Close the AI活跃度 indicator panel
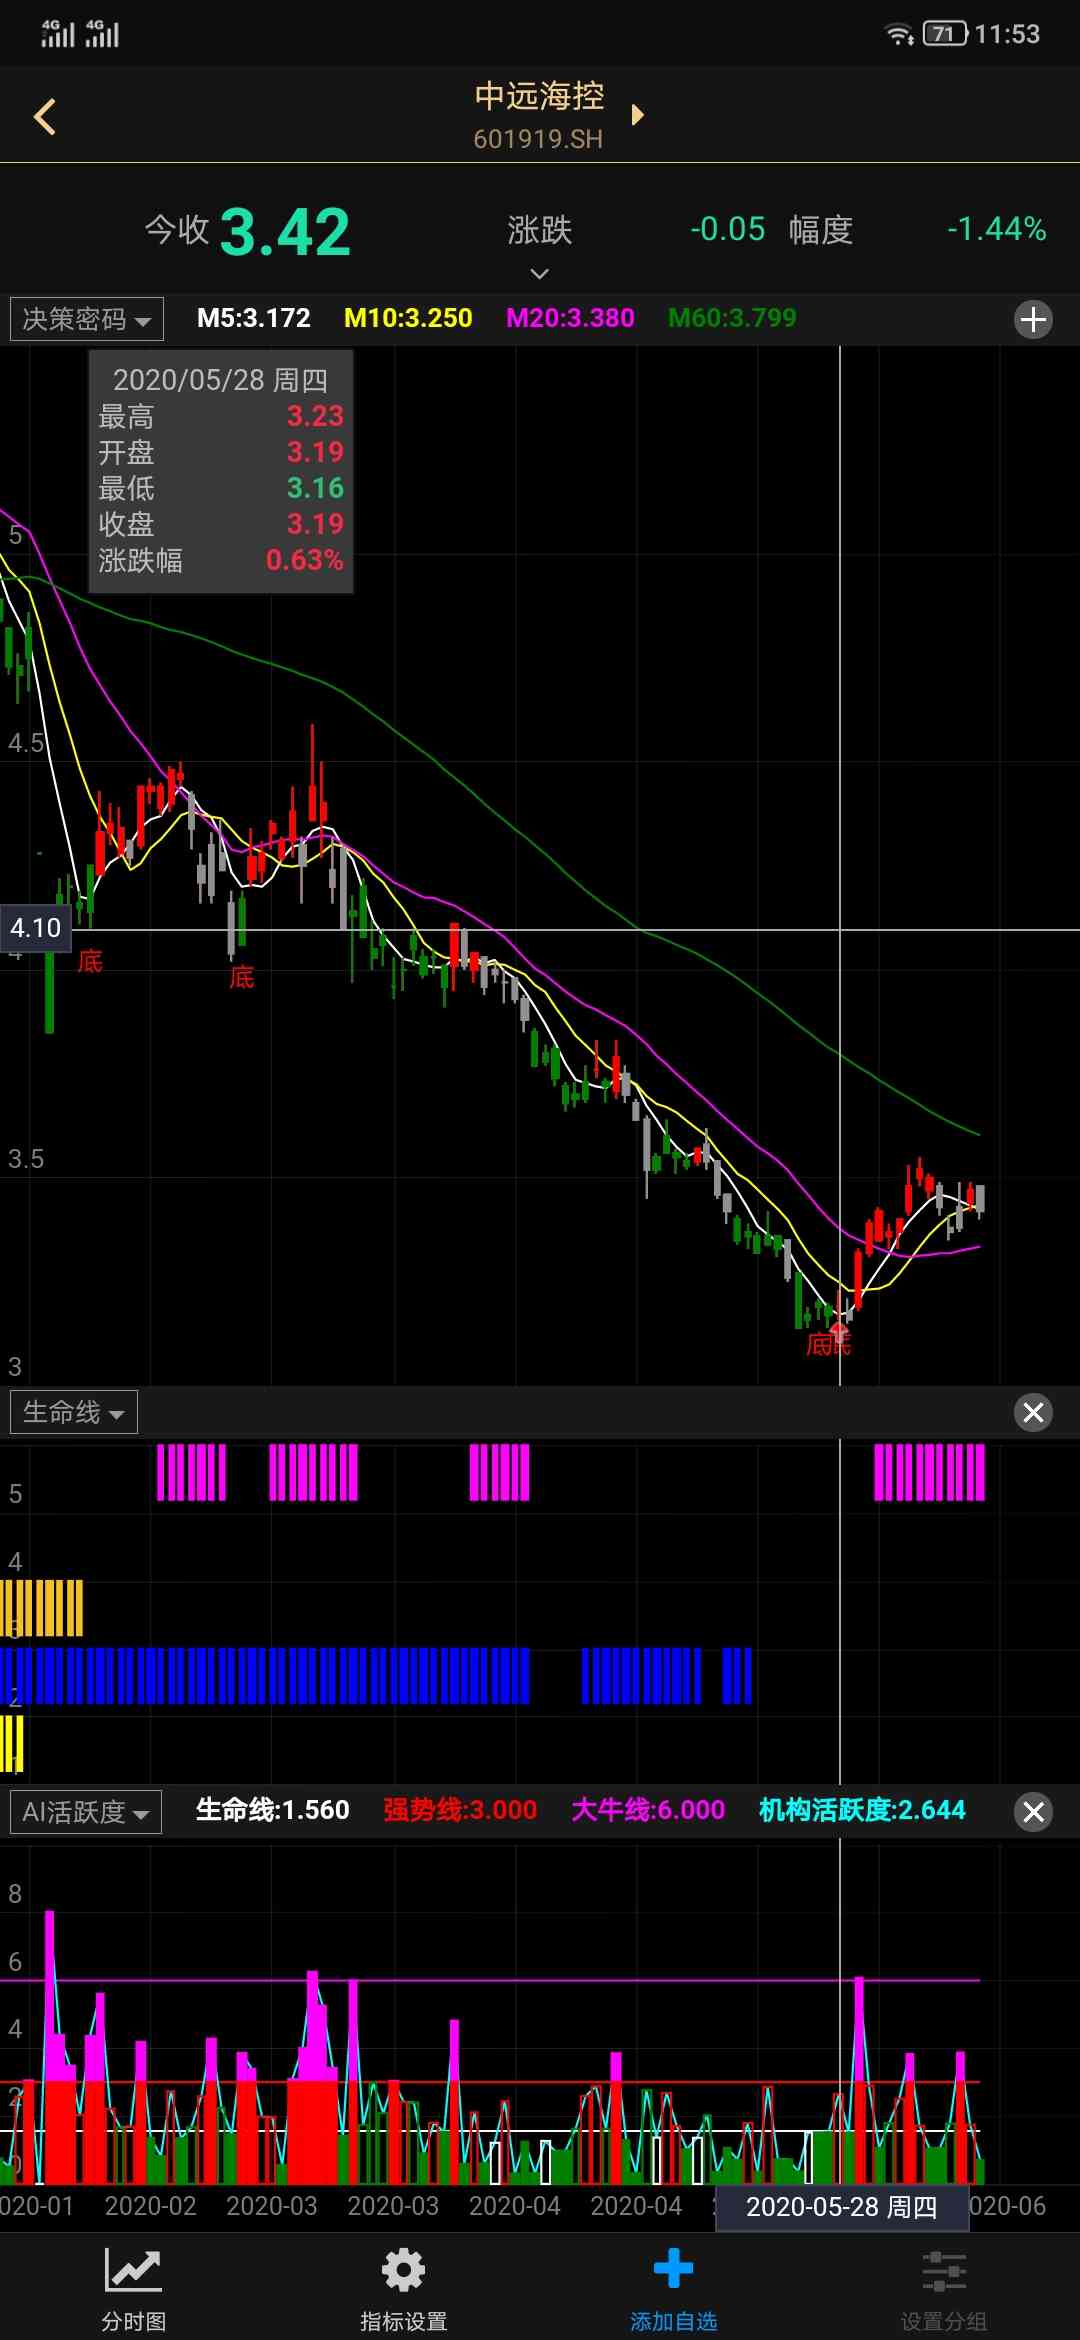 click(1033, 1811)
